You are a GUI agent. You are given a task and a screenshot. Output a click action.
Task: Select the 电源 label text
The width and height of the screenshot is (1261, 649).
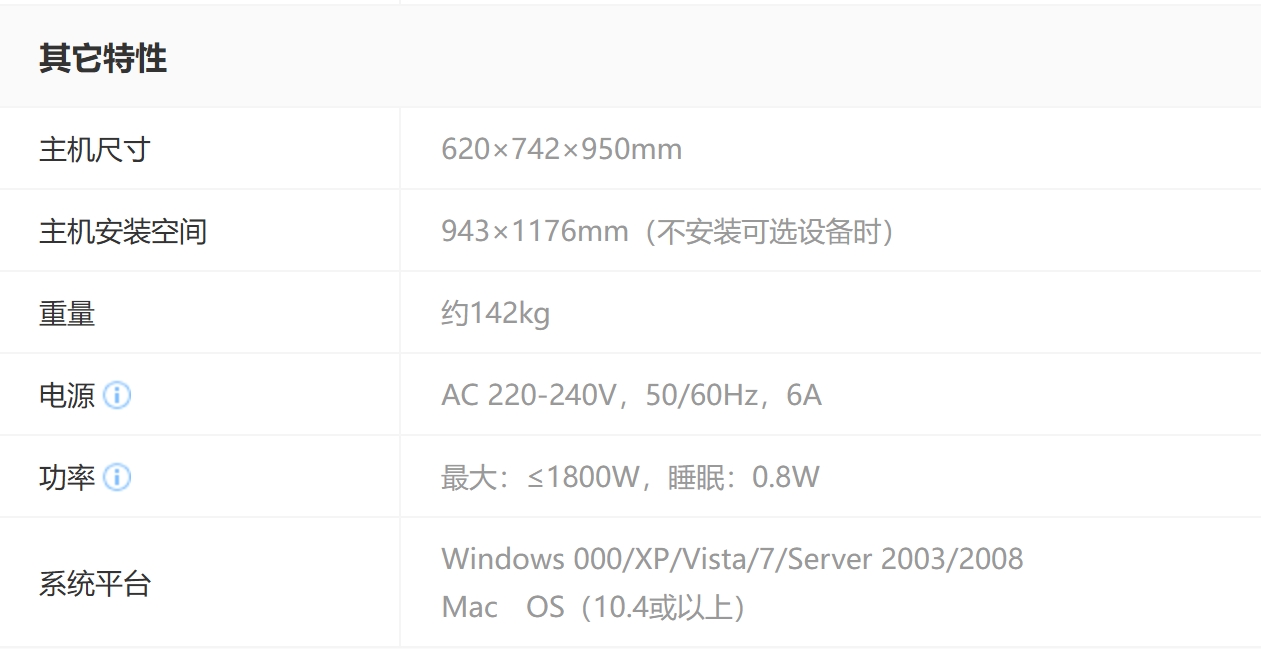[67, 396]
